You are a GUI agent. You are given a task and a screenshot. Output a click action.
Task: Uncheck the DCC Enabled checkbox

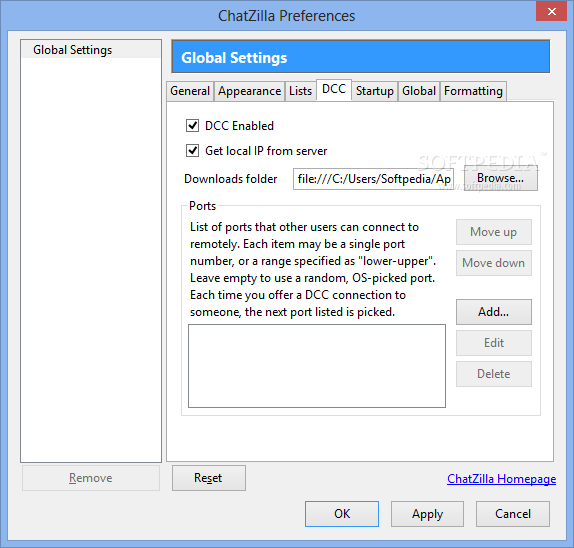[x=193, y=126]
